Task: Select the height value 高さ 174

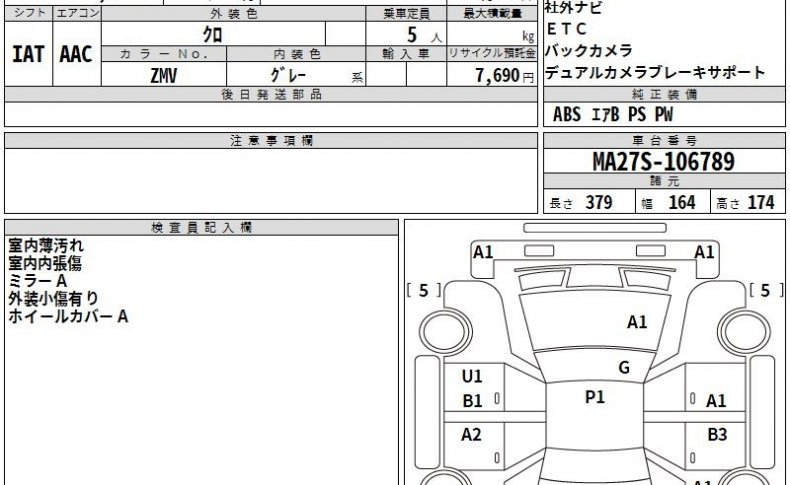Action: [745, 202]
